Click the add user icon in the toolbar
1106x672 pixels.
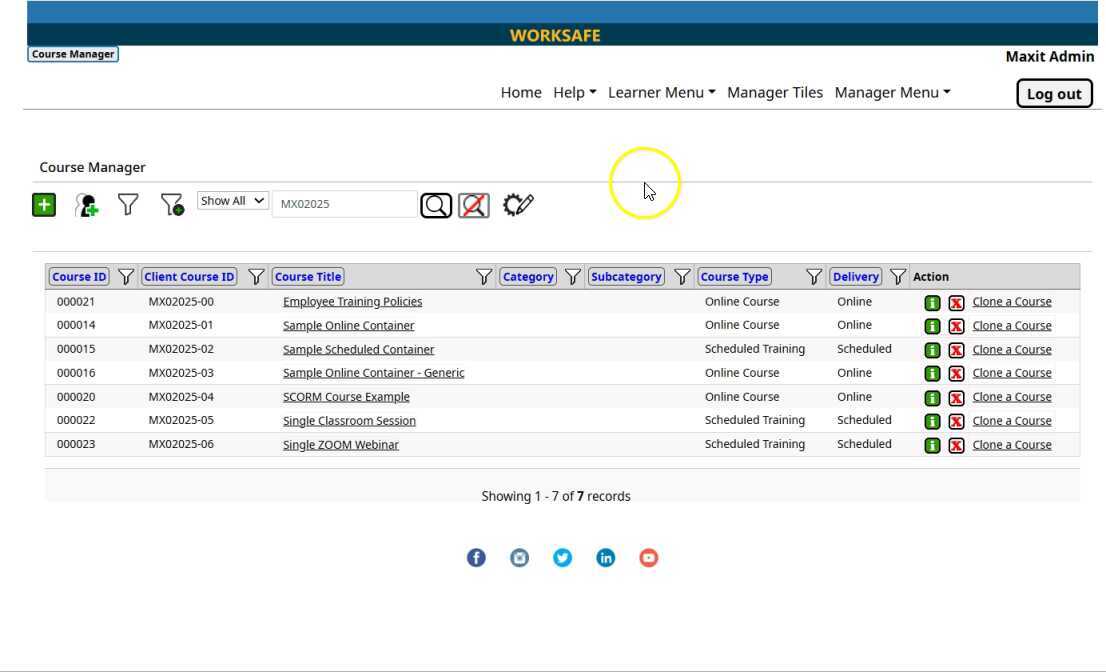[88, 205]
